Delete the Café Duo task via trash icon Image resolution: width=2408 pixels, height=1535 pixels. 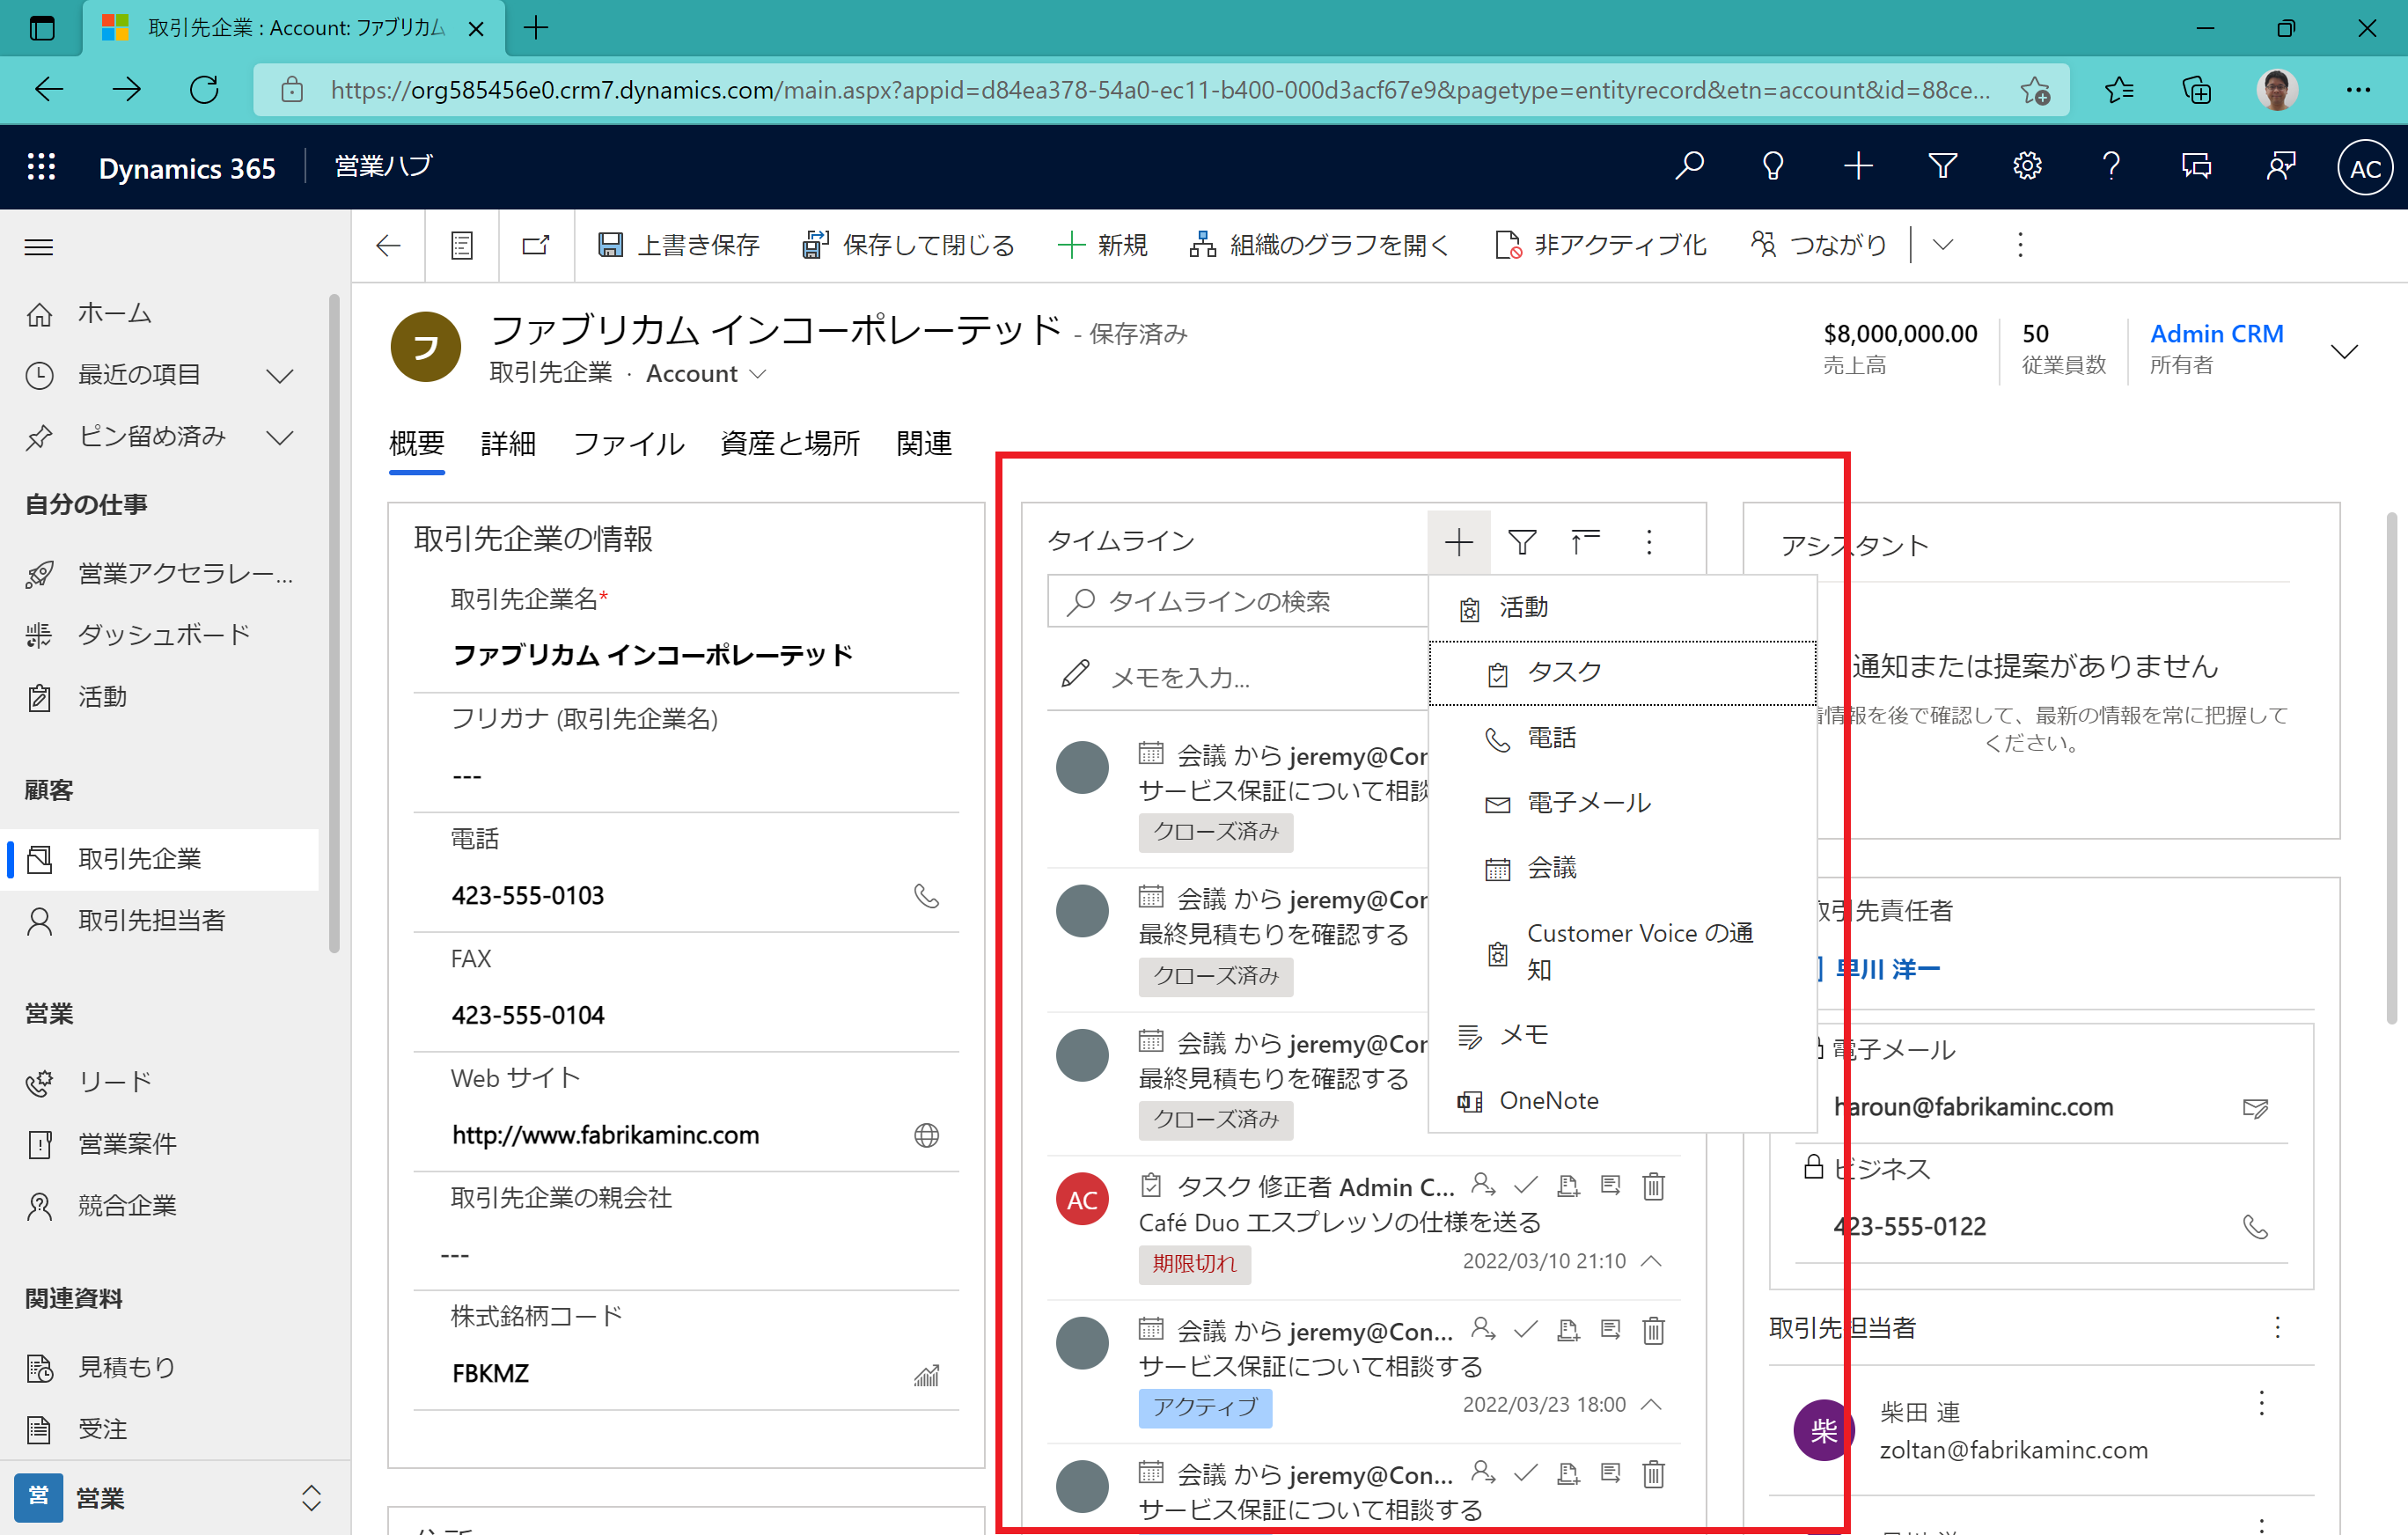1654,1186
